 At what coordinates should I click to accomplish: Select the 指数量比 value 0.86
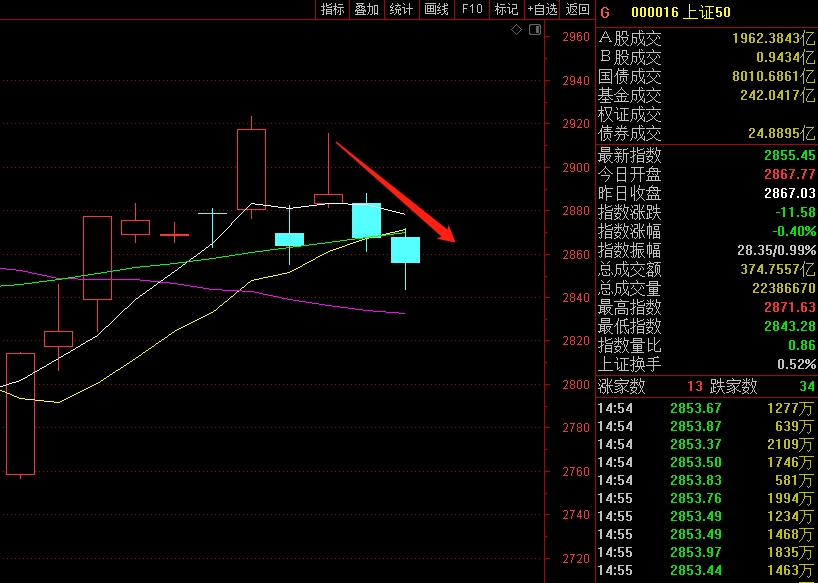click(802, 345)
